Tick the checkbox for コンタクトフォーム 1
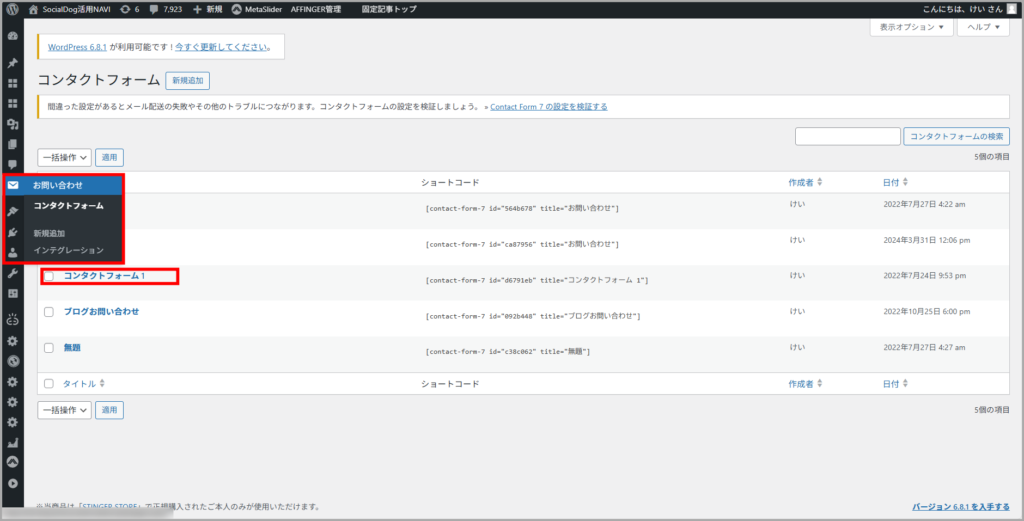 [49, 276]
